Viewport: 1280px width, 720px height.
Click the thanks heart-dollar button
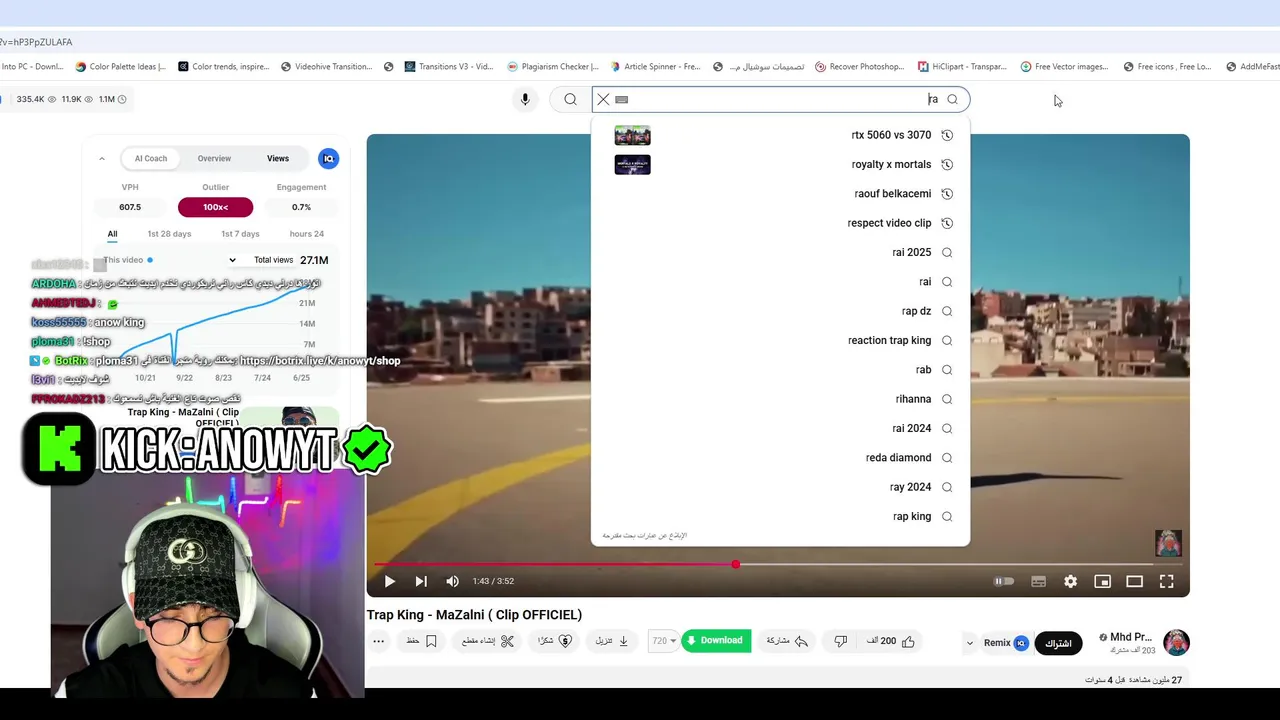[x=555, y=641]
